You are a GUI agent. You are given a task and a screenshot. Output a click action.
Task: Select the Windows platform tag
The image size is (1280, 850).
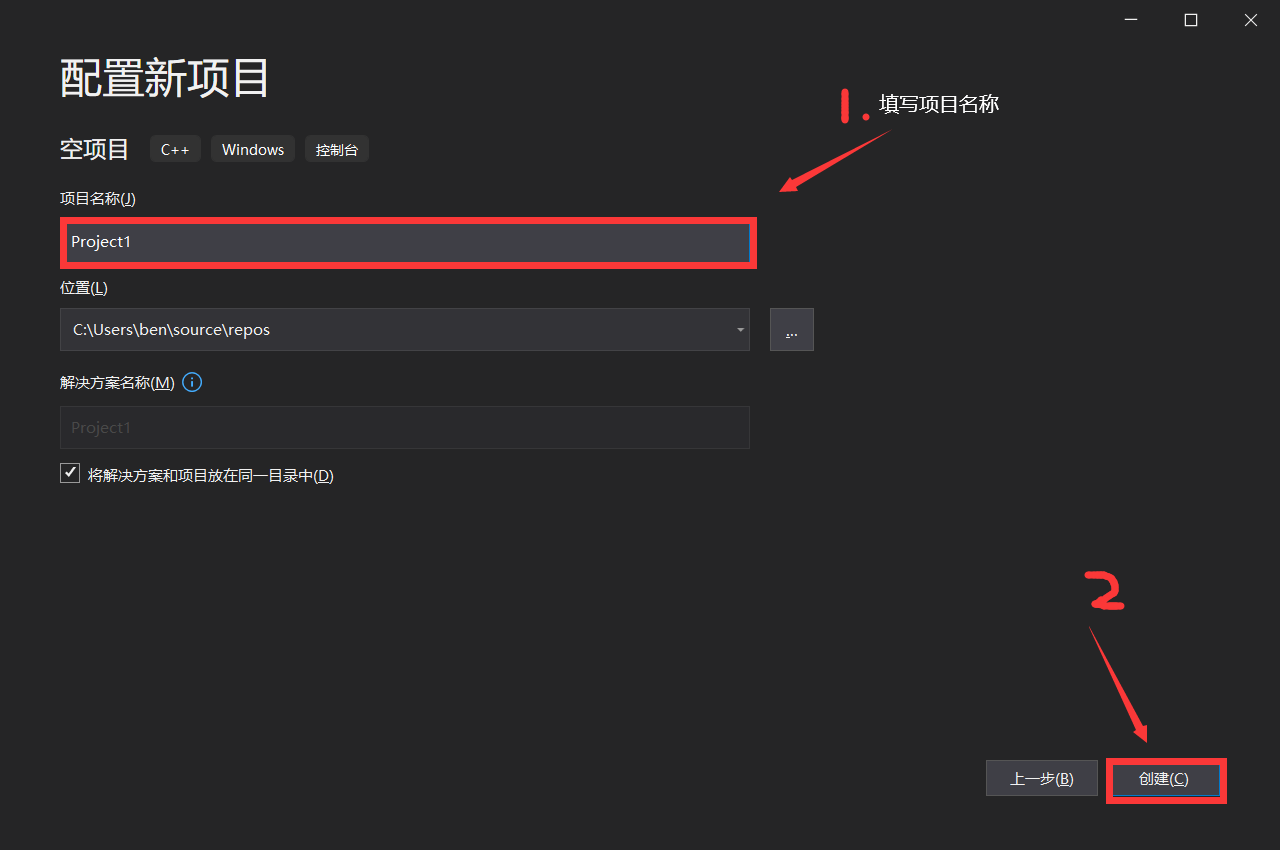(x=252, y=148)
